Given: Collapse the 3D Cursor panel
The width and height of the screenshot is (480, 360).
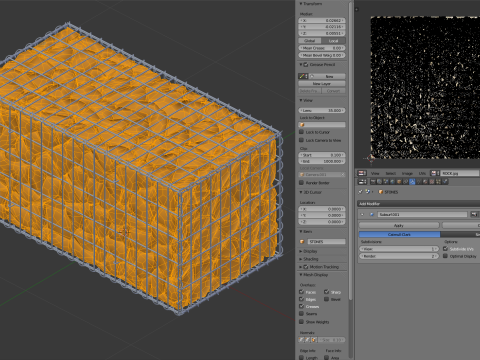Looking at the screenshot, I should coord(301,192).
